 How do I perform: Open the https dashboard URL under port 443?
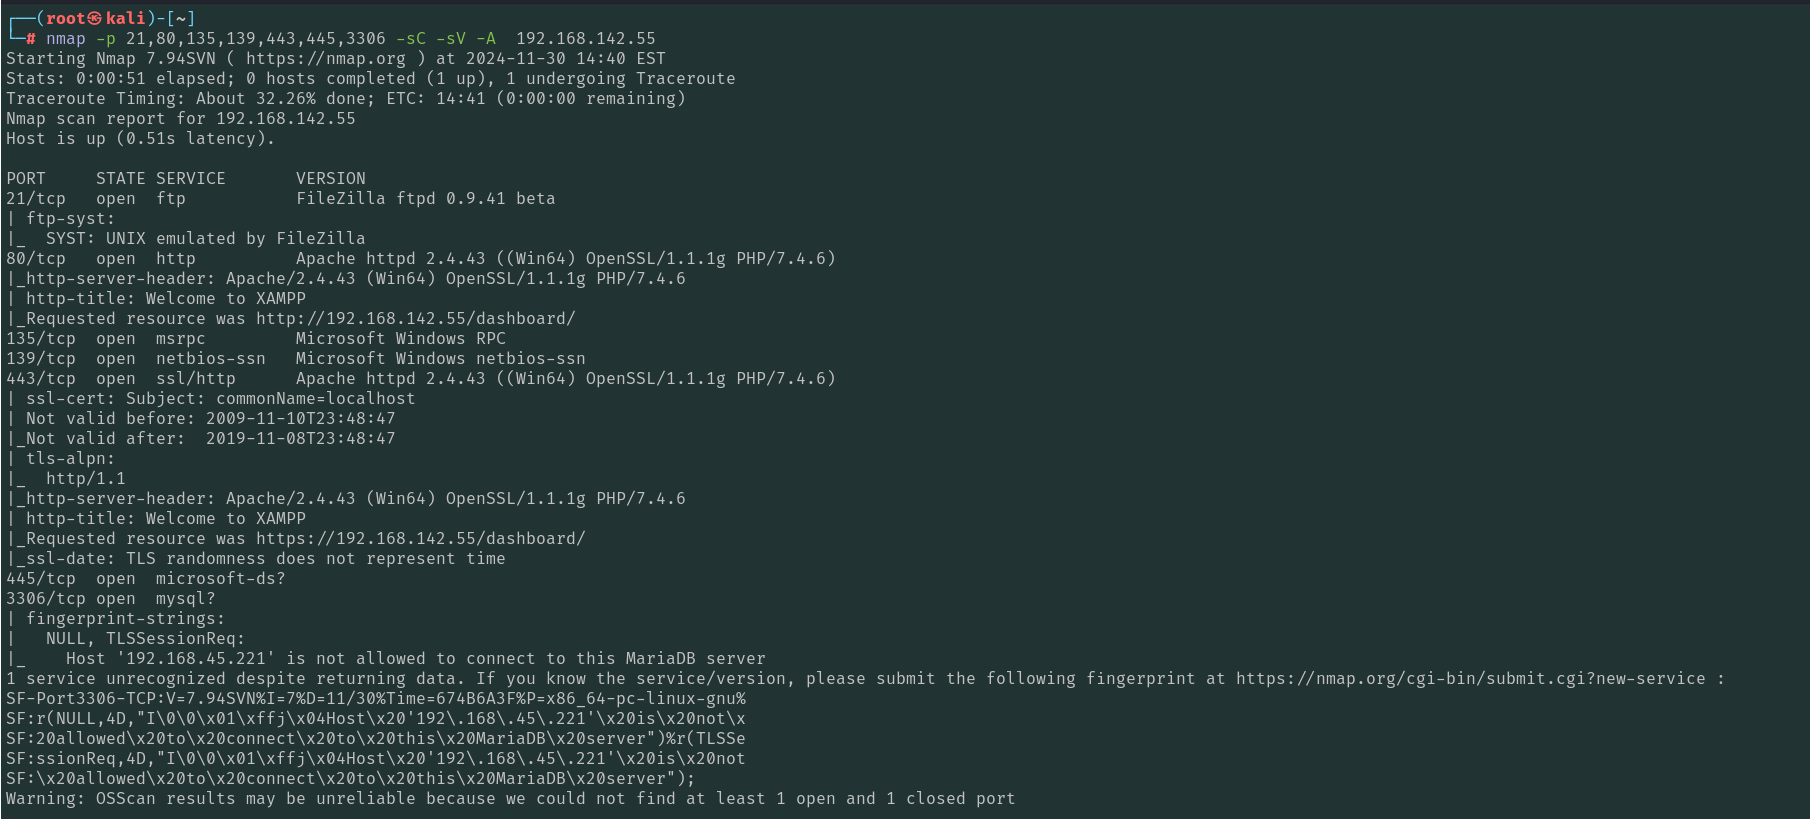pos(420,539)
